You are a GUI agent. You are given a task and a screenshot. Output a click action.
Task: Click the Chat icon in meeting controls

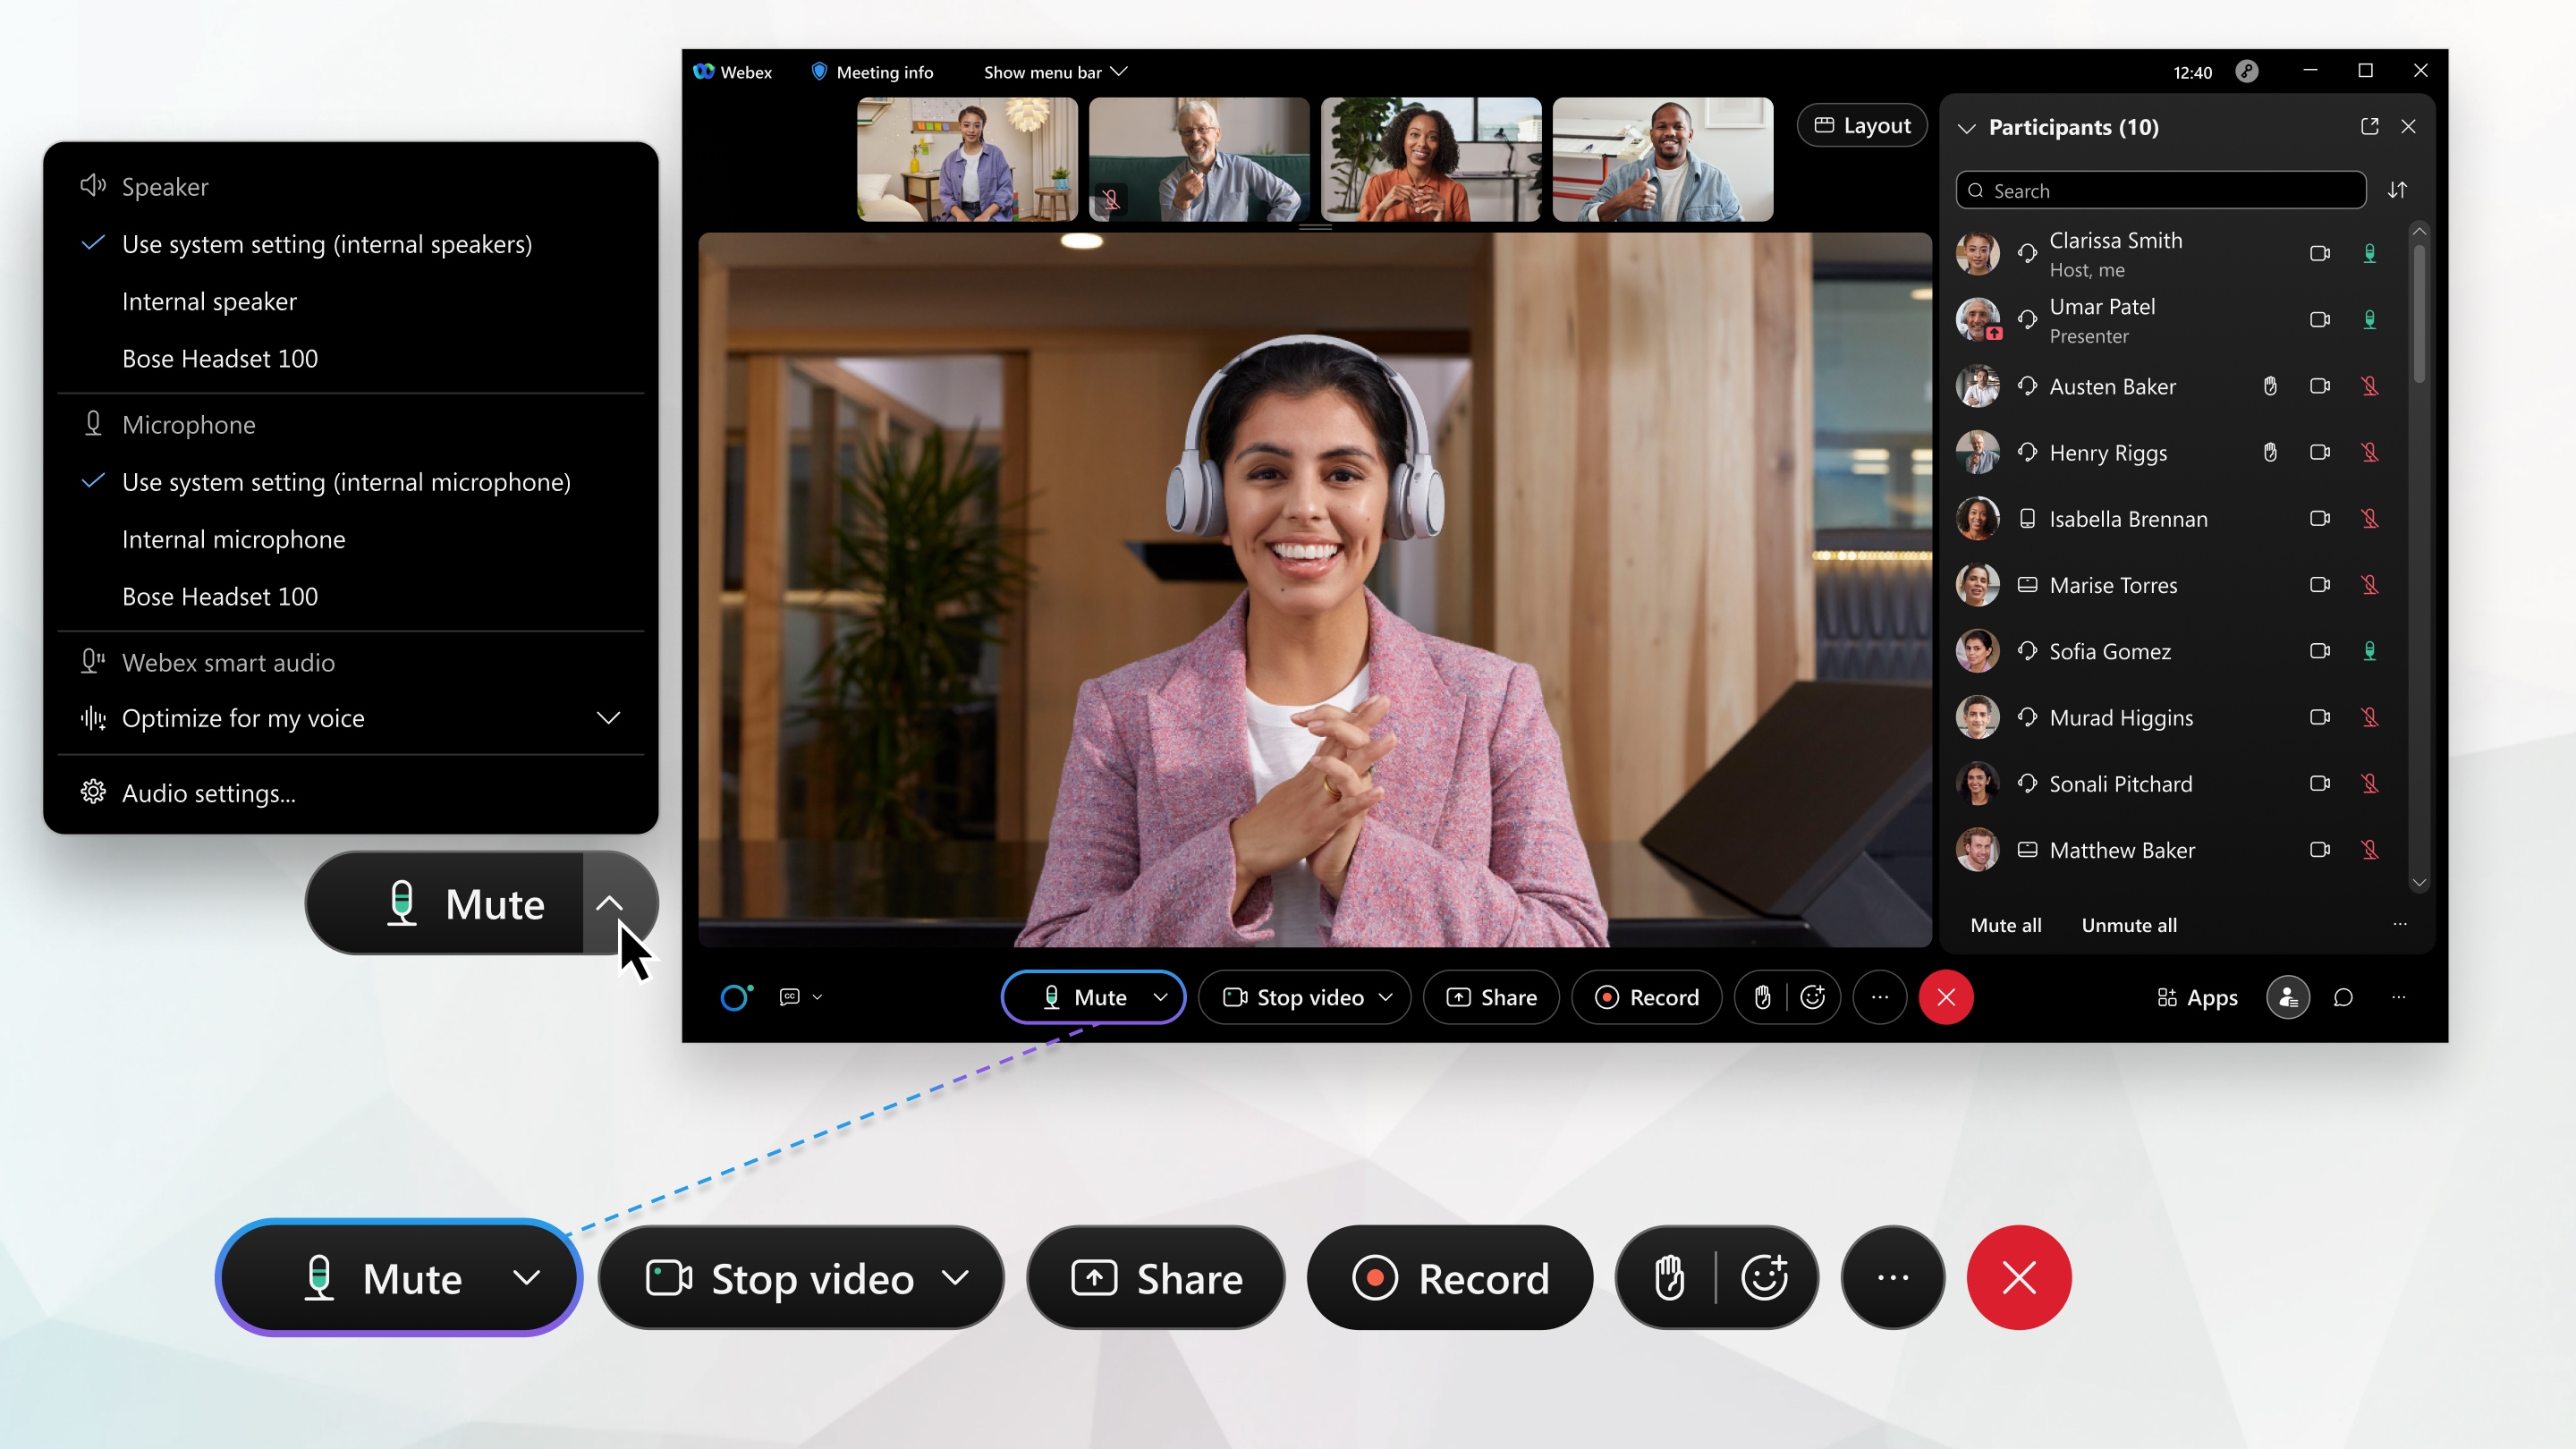point(2343,996)
